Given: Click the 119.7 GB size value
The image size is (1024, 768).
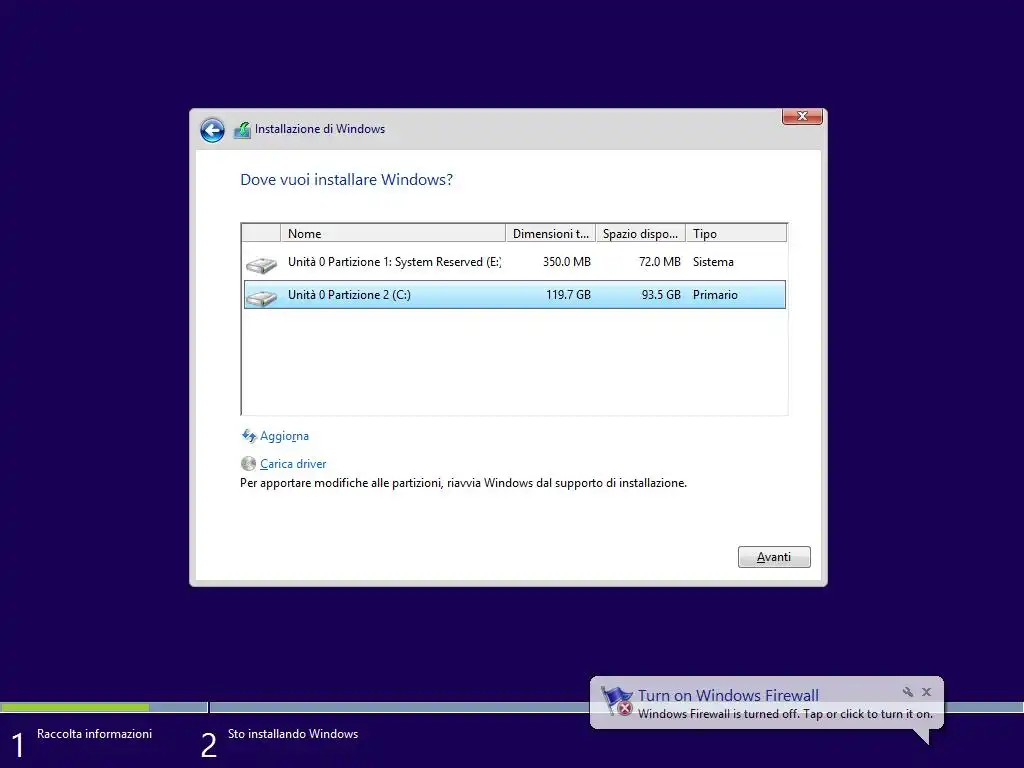Looking at the screenshot, I should click(x=568, y=295).
